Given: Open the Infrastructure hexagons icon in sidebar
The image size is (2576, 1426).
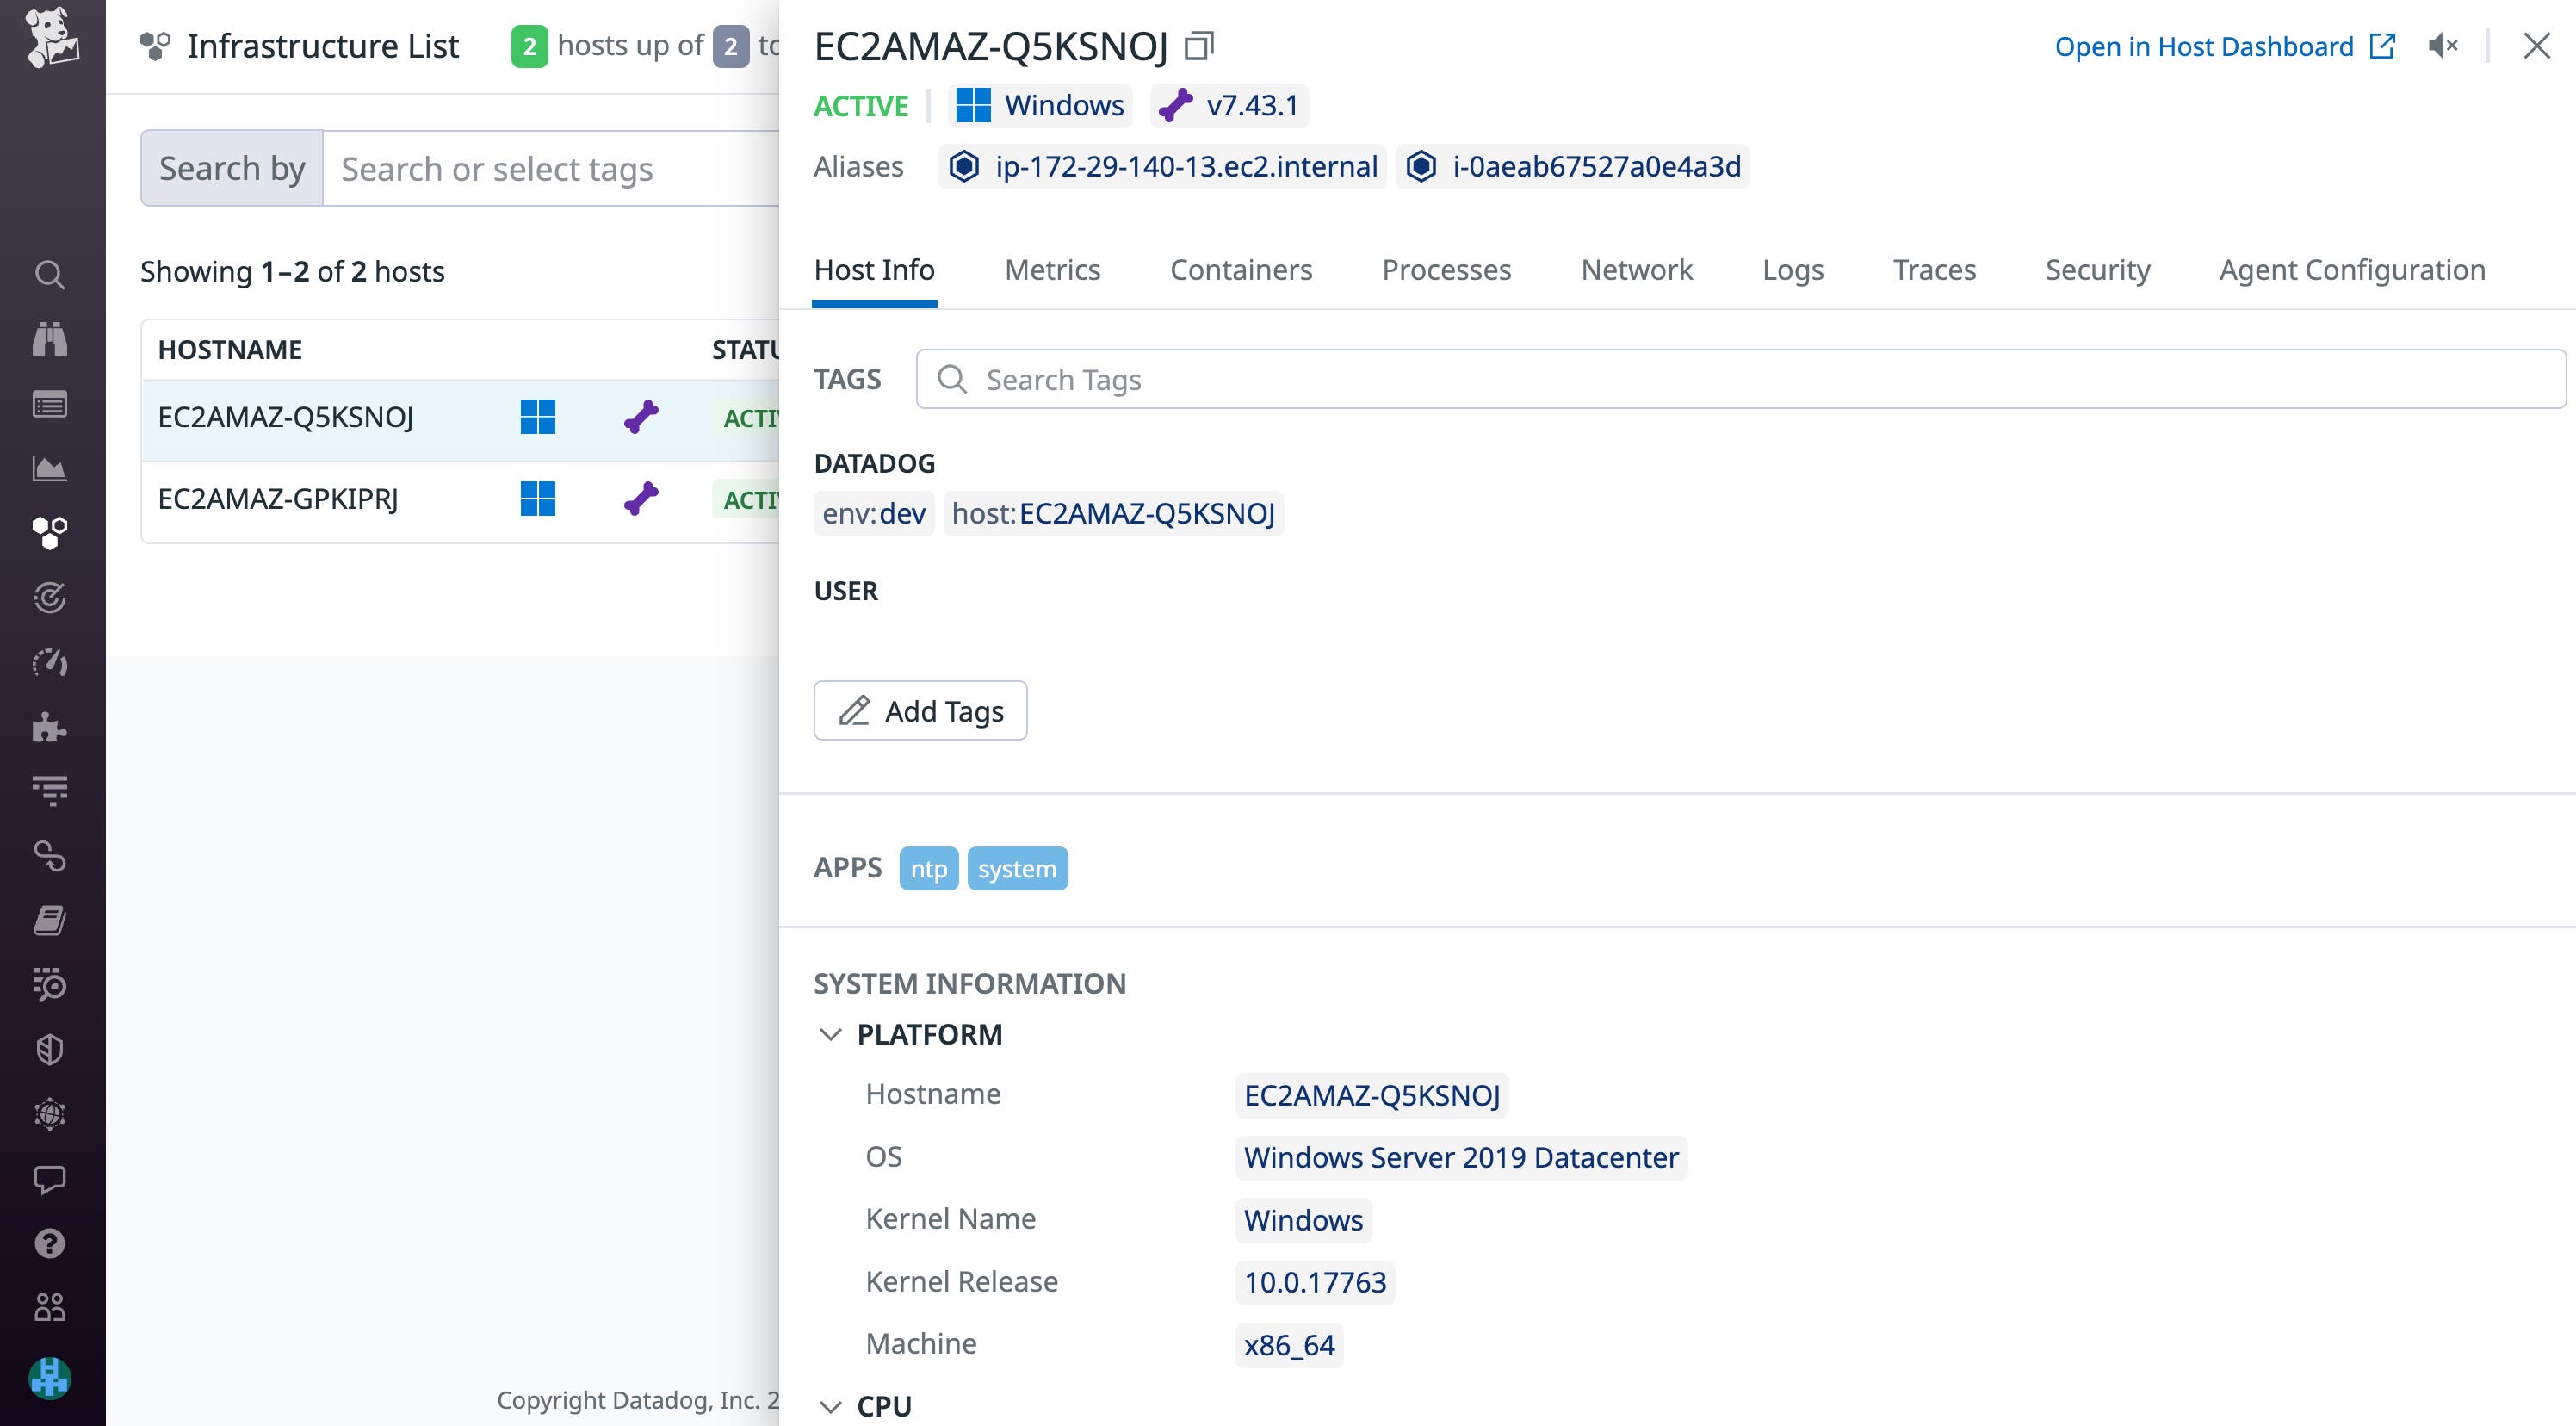Looking at the screenshot, I should tap(51, 533).
